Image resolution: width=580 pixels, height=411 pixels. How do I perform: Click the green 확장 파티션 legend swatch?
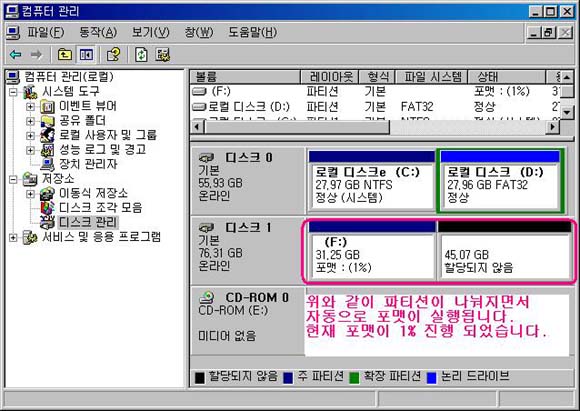(x=354, y=378)
